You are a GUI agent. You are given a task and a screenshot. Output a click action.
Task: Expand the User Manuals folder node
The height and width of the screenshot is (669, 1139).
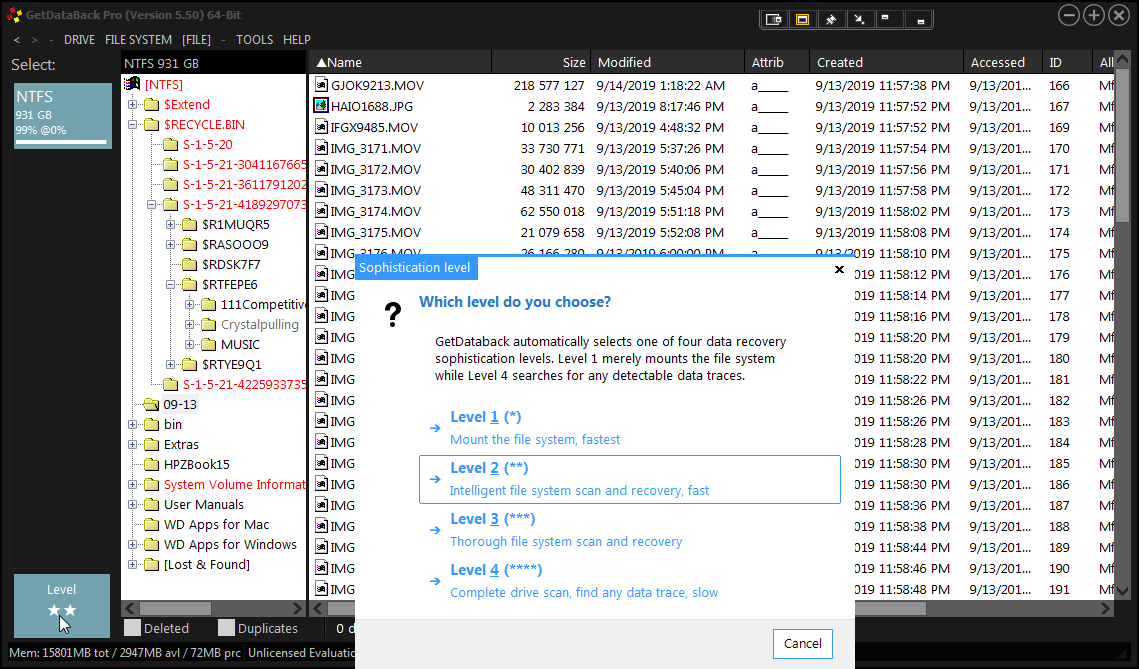(132, 505)
